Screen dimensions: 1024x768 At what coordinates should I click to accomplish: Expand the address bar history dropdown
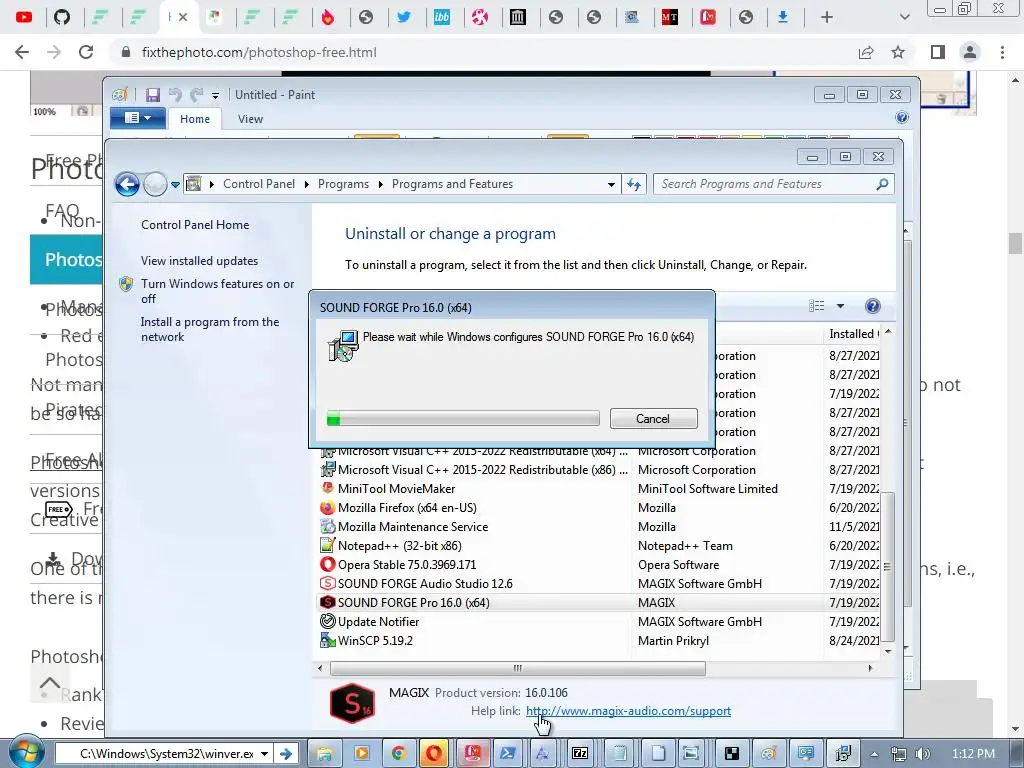611,185
